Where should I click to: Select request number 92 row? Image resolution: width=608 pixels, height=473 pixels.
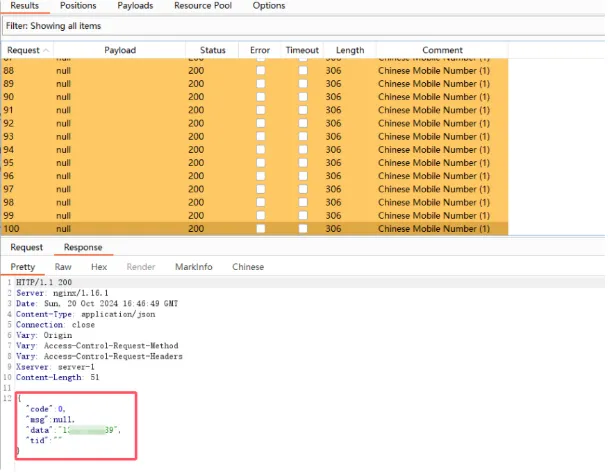(255, 123)
